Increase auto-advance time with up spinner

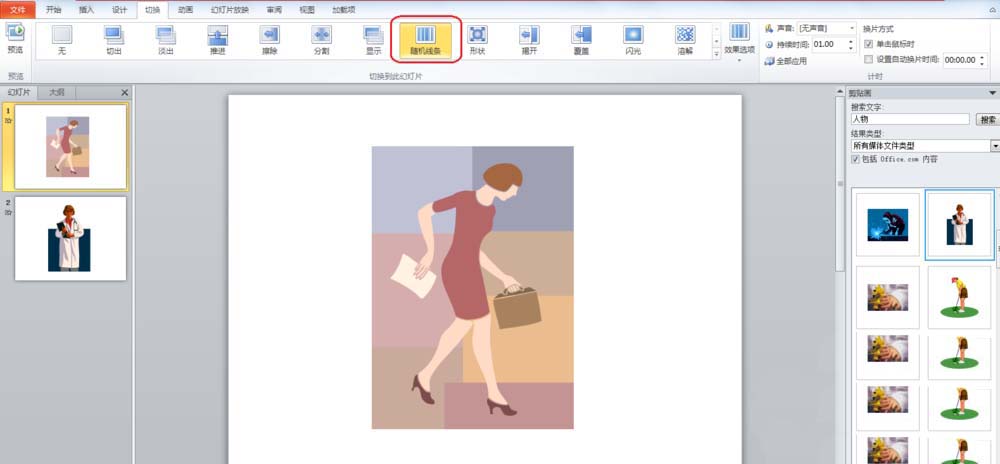coord(982,57)
